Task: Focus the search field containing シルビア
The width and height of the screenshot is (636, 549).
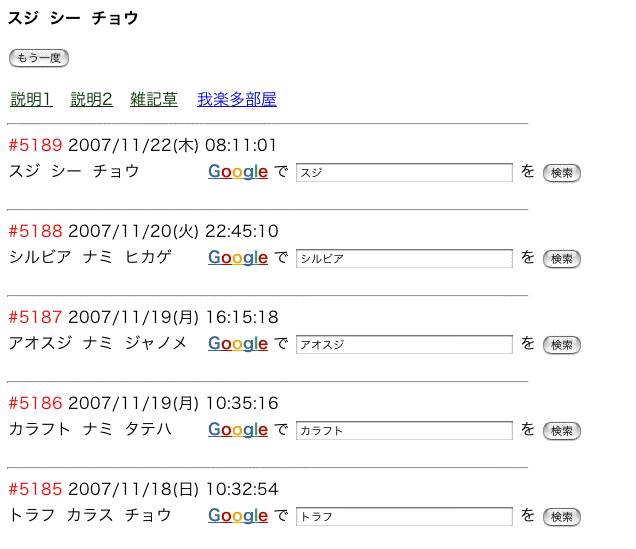Action: pyautogui.click(x=404, y=259)
